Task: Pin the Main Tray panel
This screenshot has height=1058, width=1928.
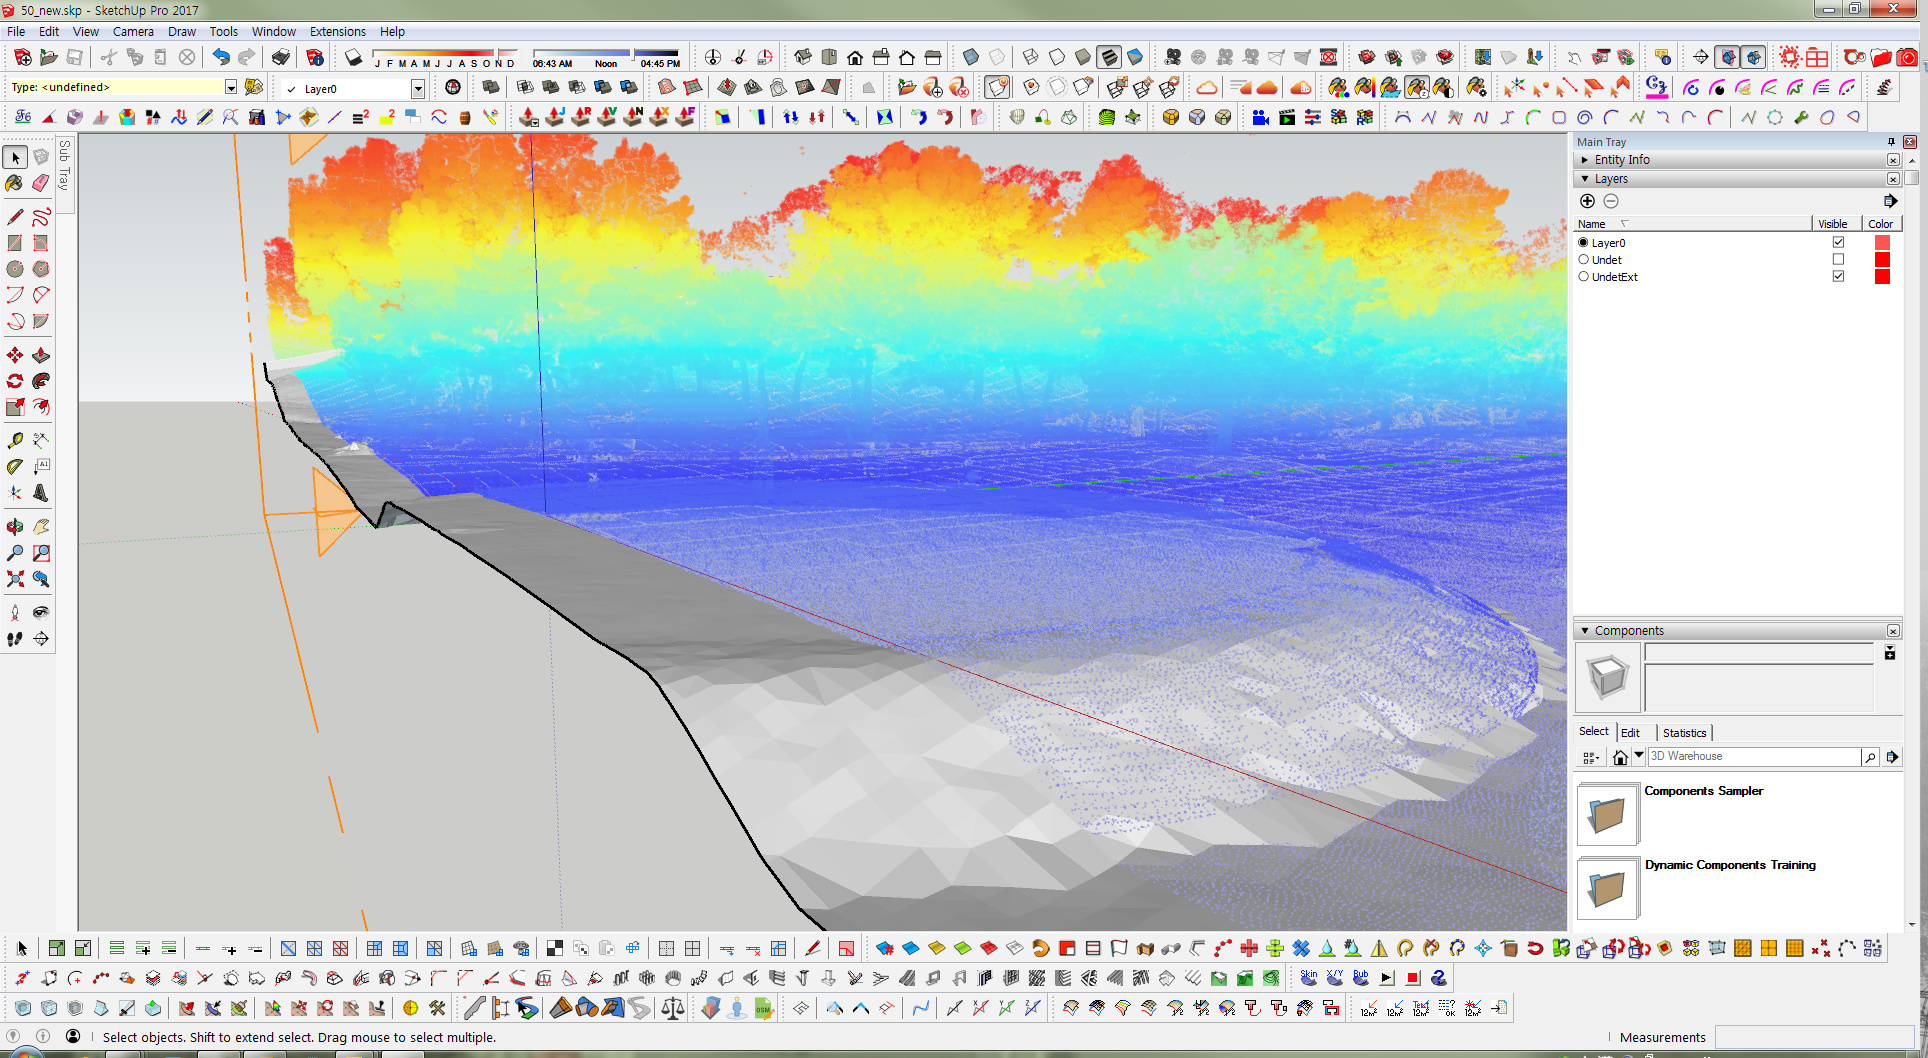Action: [1891, 142]
